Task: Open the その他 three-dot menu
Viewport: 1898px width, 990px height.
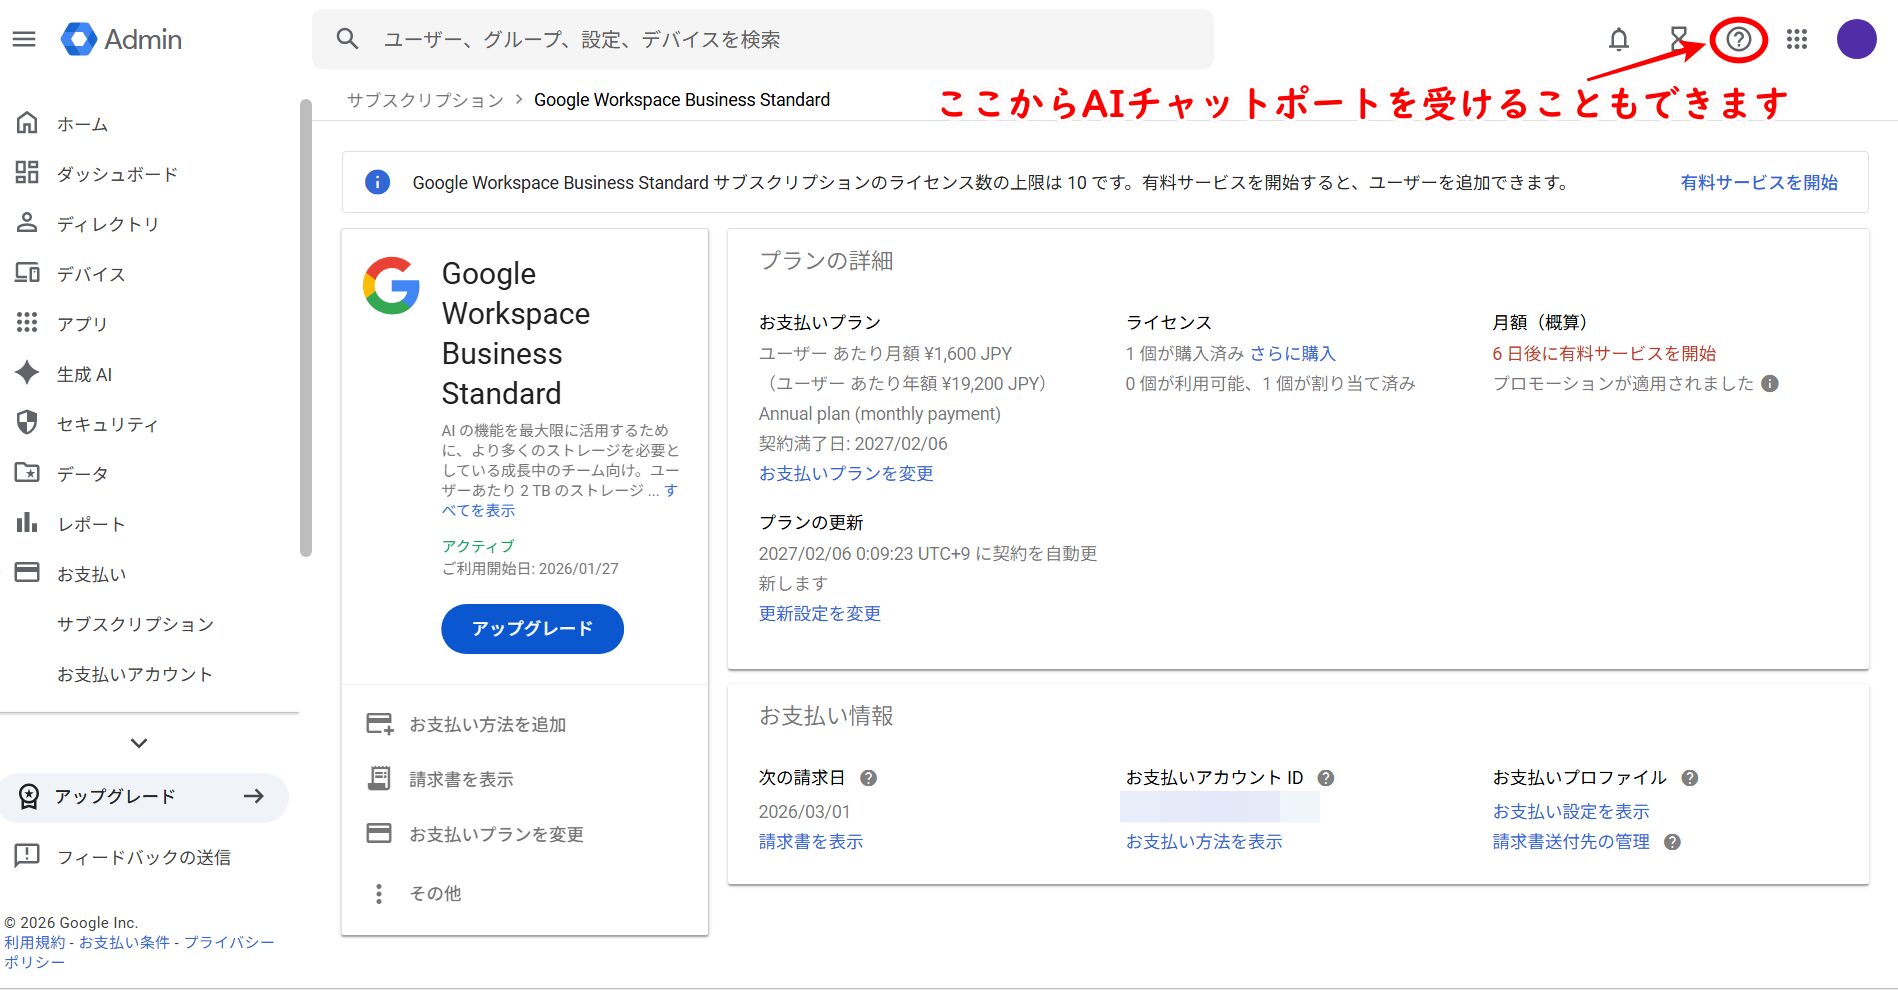Action: pos(379,894)
